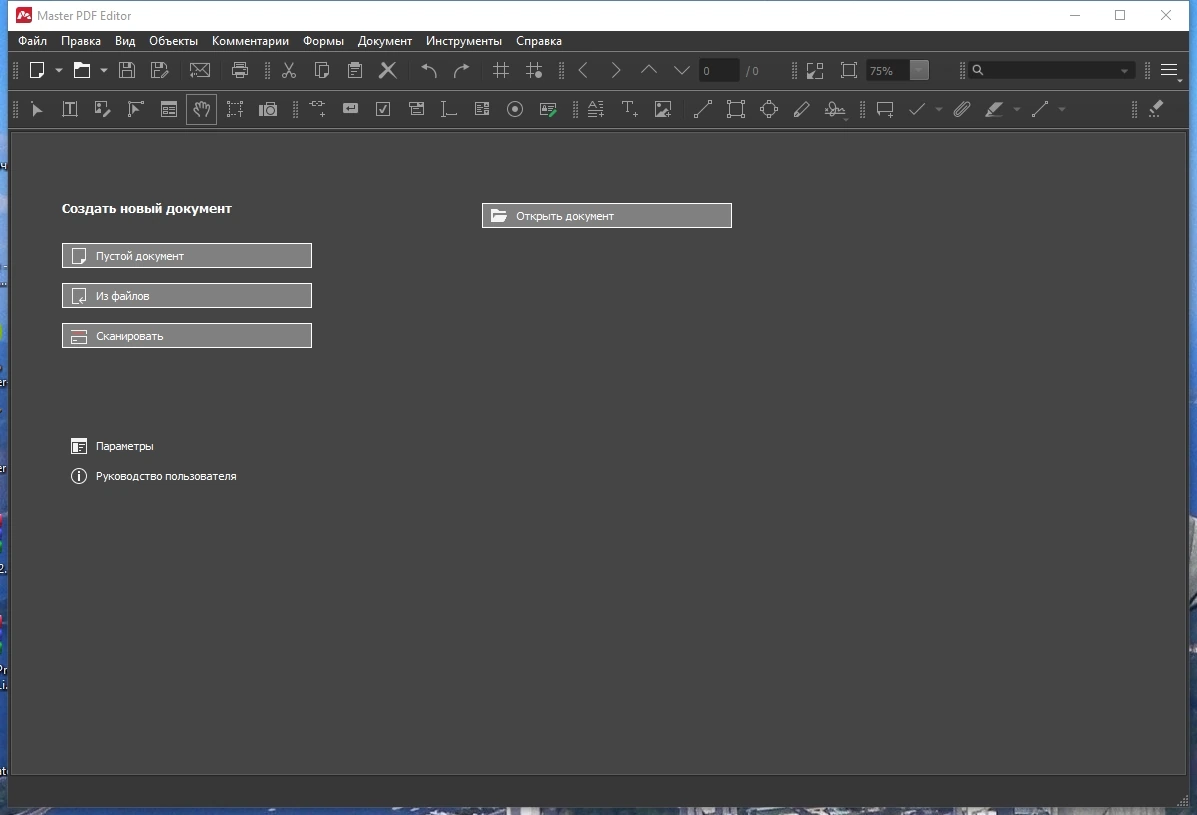Click the Copy icon
1197x815 pixels.
pos(322,70)
